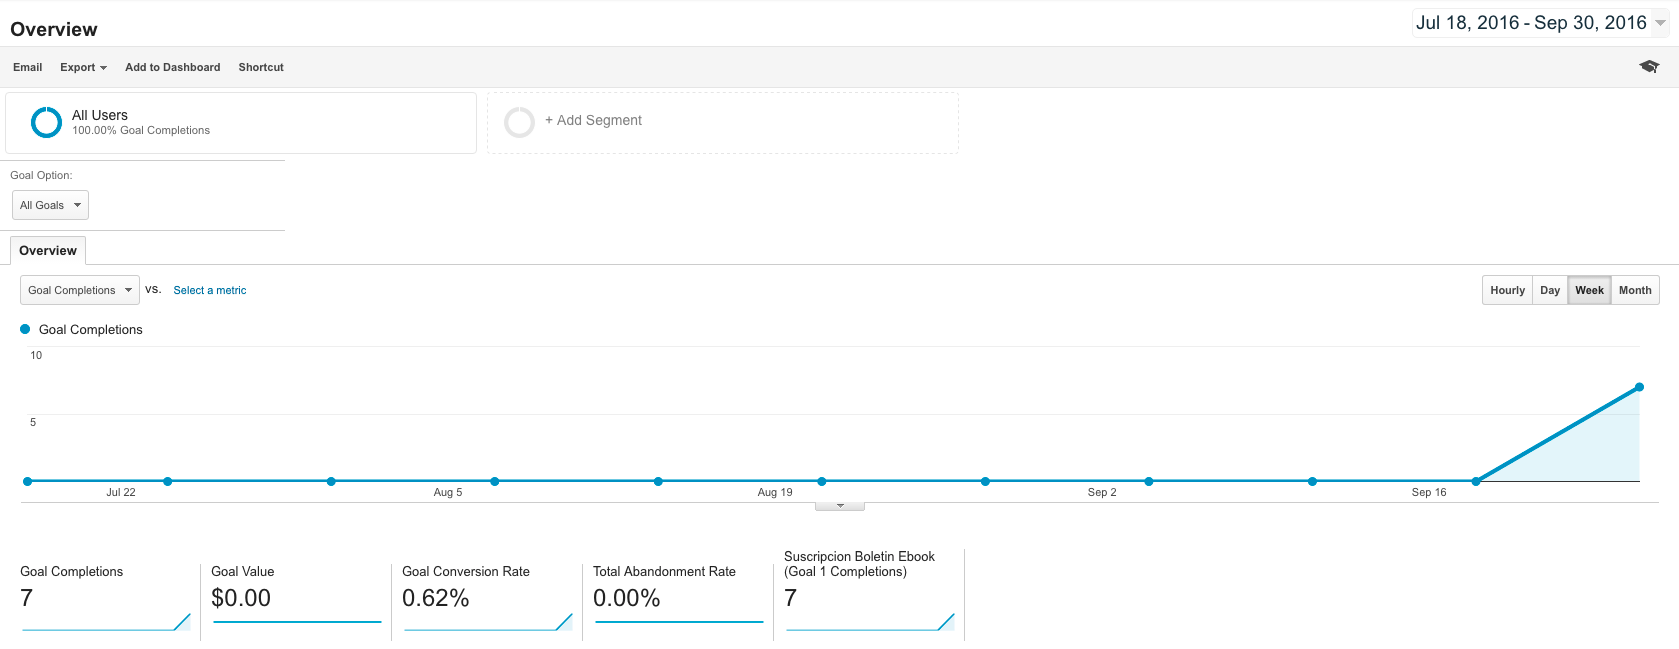
Task: Switch chart to Week view
Action: pos(1589,290)
